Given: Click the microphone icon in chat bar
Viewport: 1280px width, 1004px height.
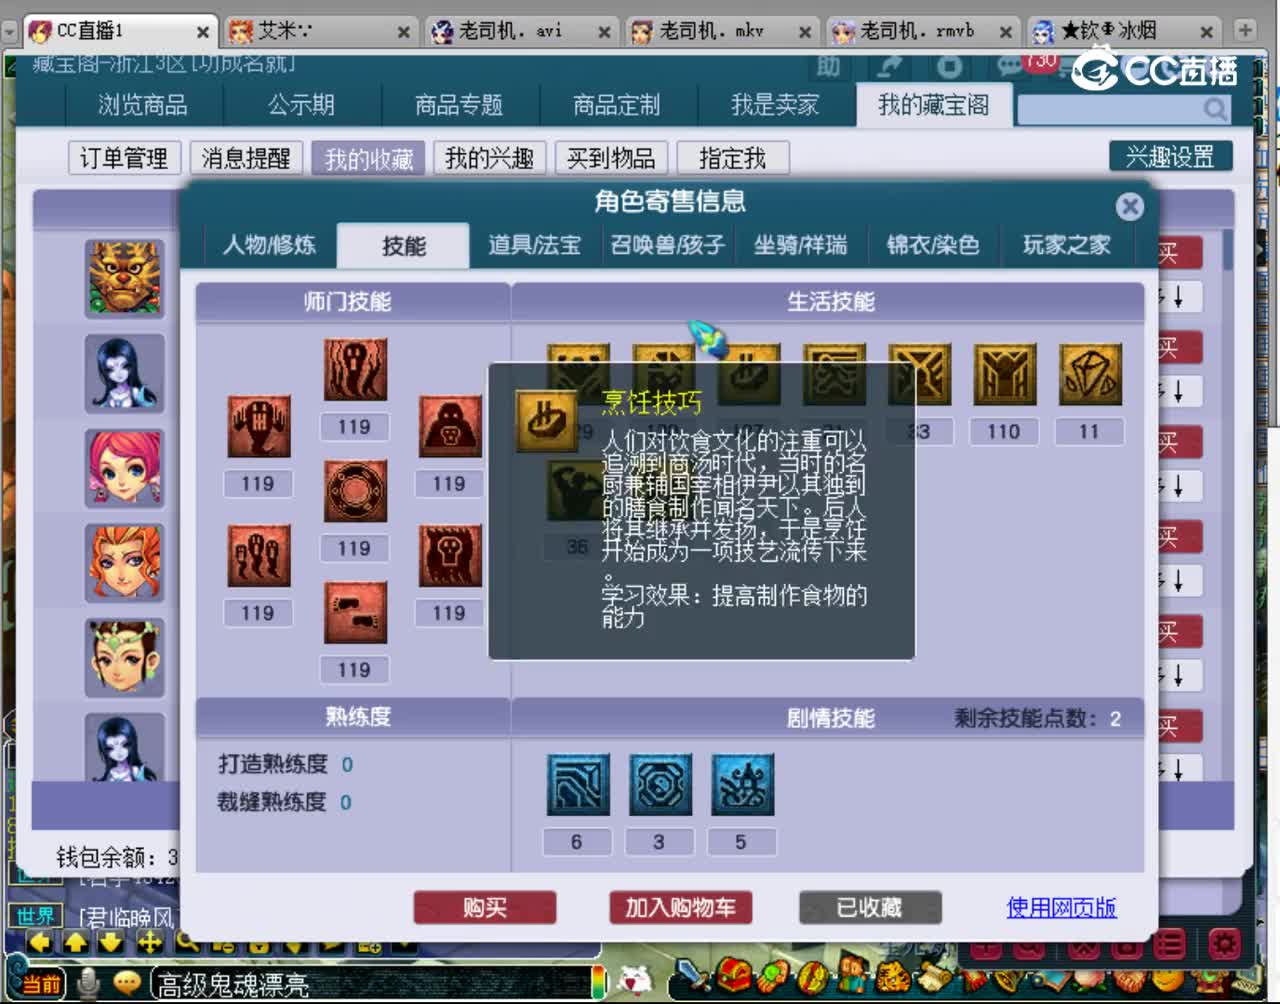Looking at the screenshot, I should [90, 982].
